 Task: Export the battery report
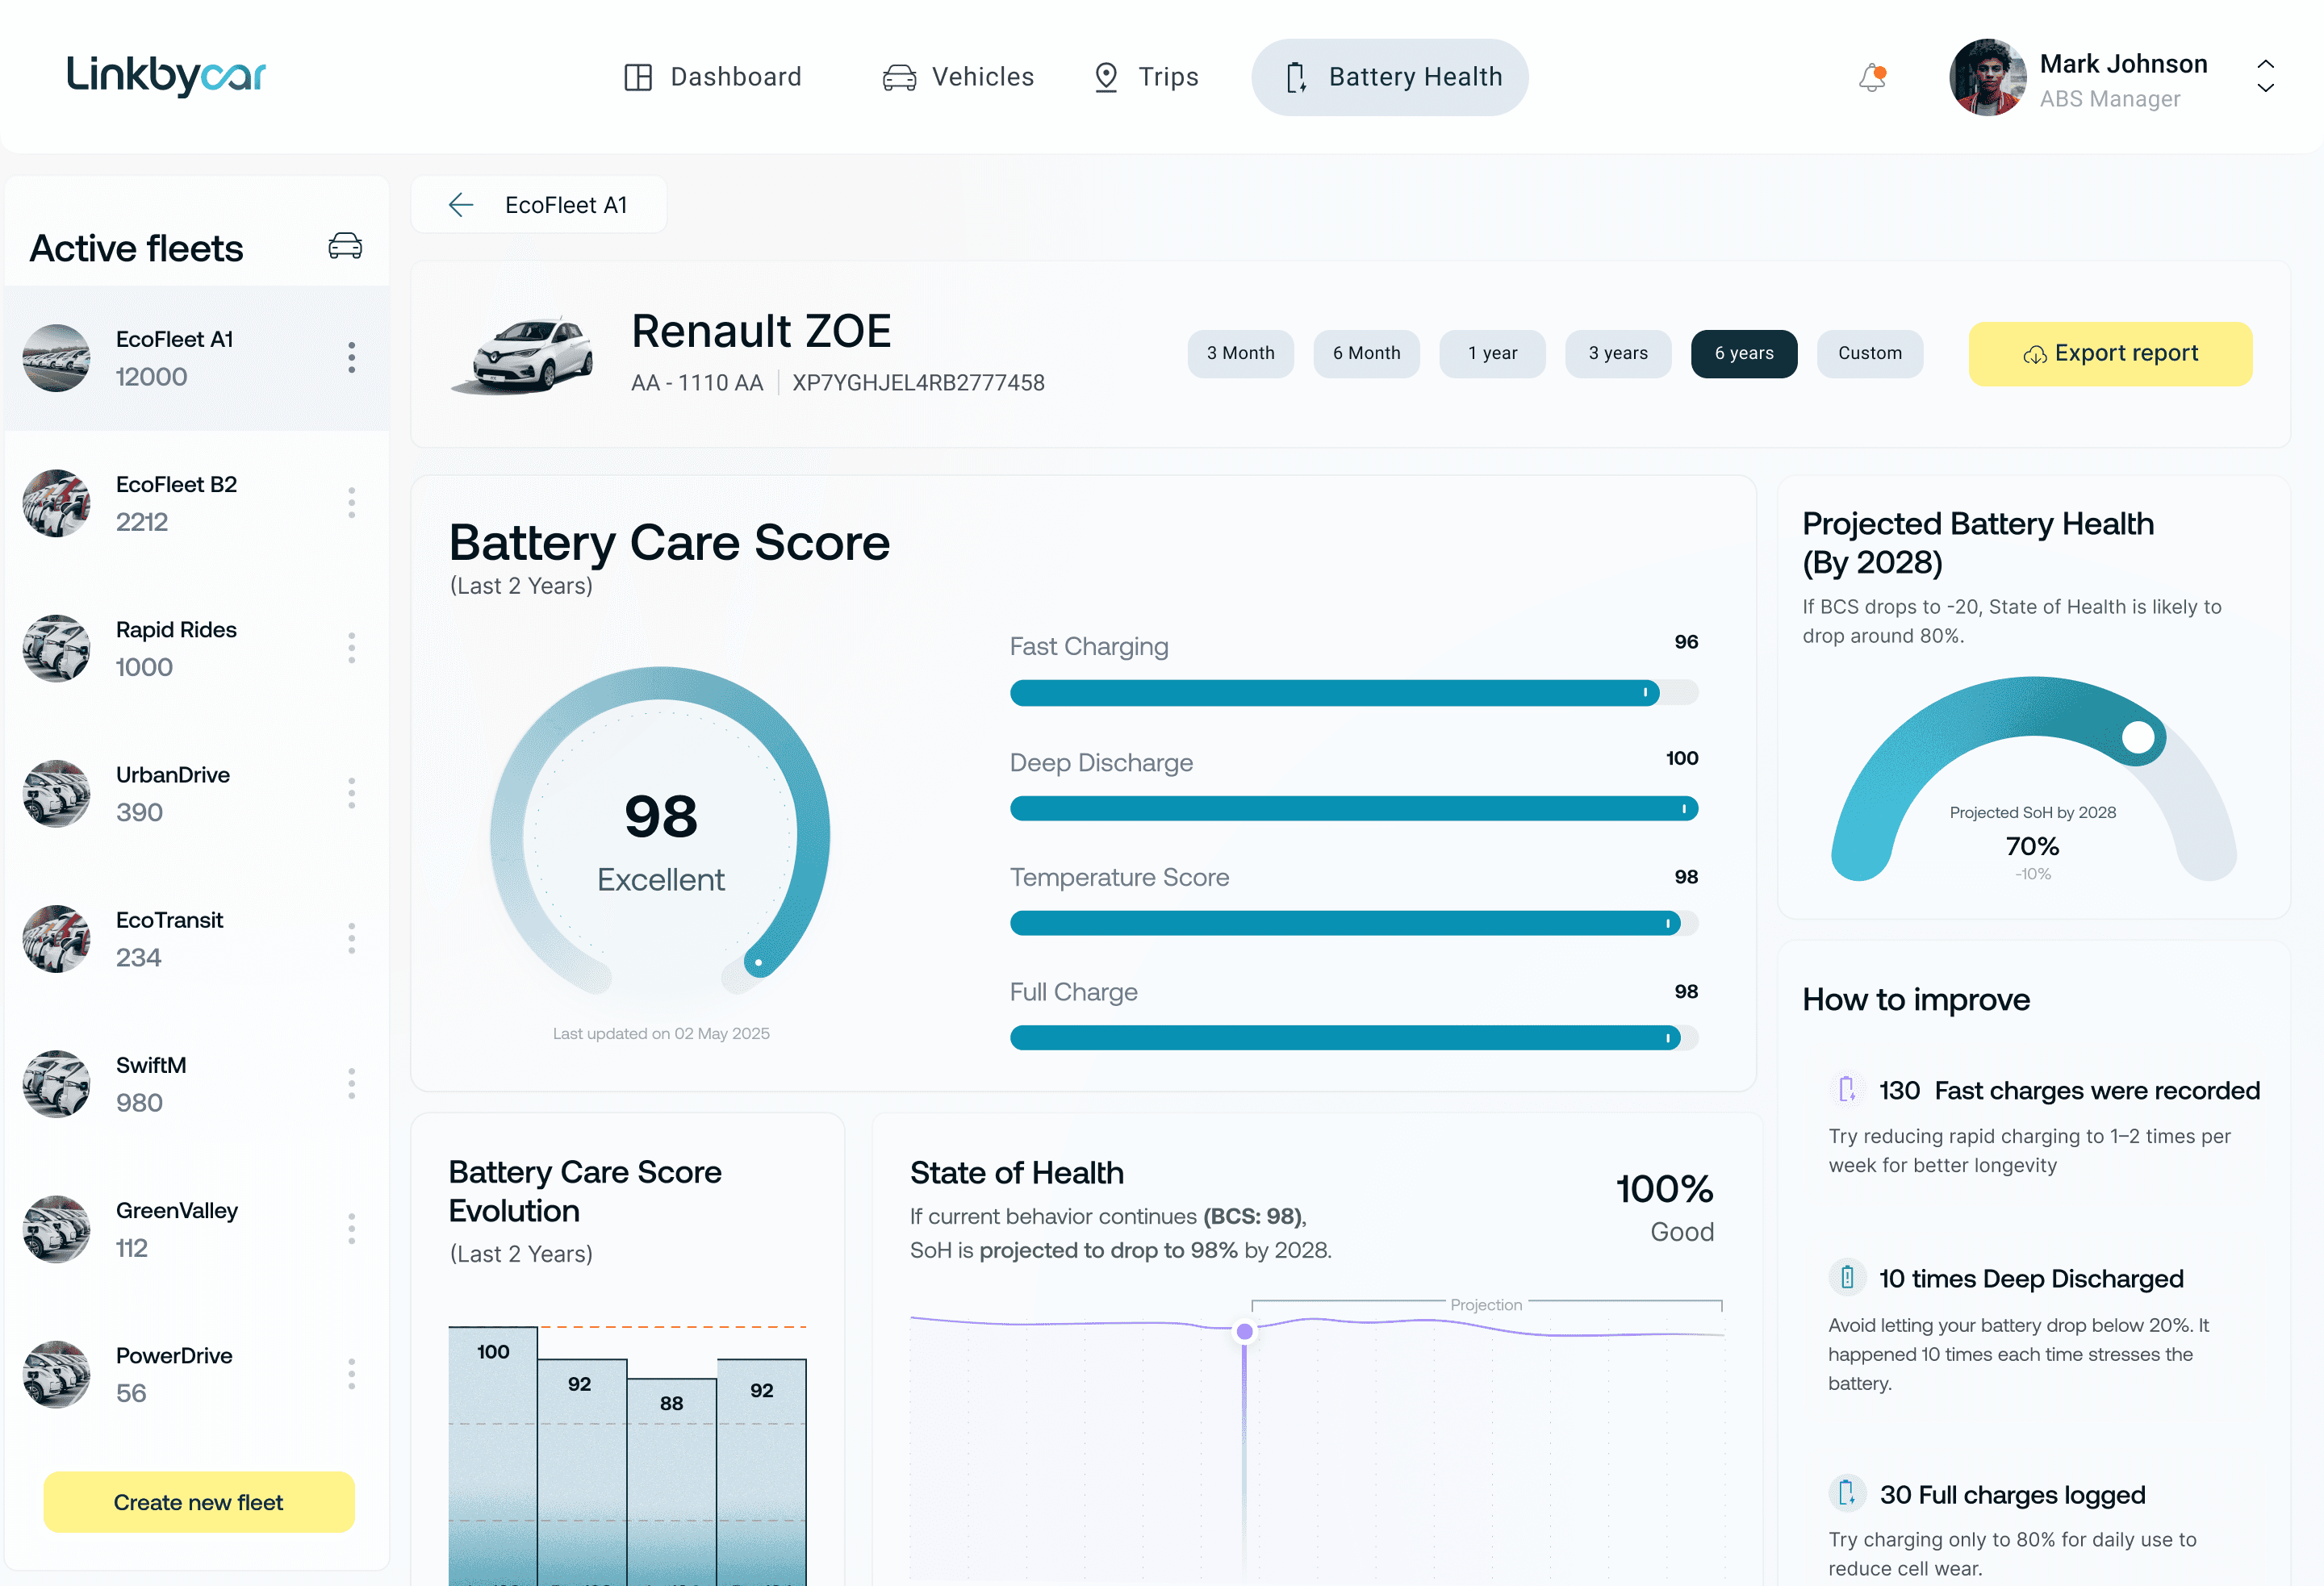[x=2110, y=353]
